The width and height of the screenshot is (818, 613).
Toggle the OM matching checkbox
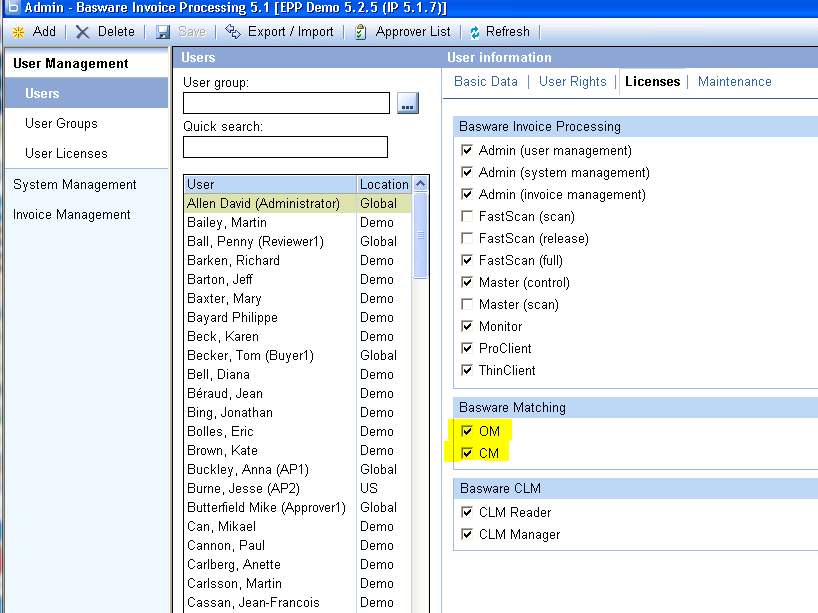pos(467,431)
